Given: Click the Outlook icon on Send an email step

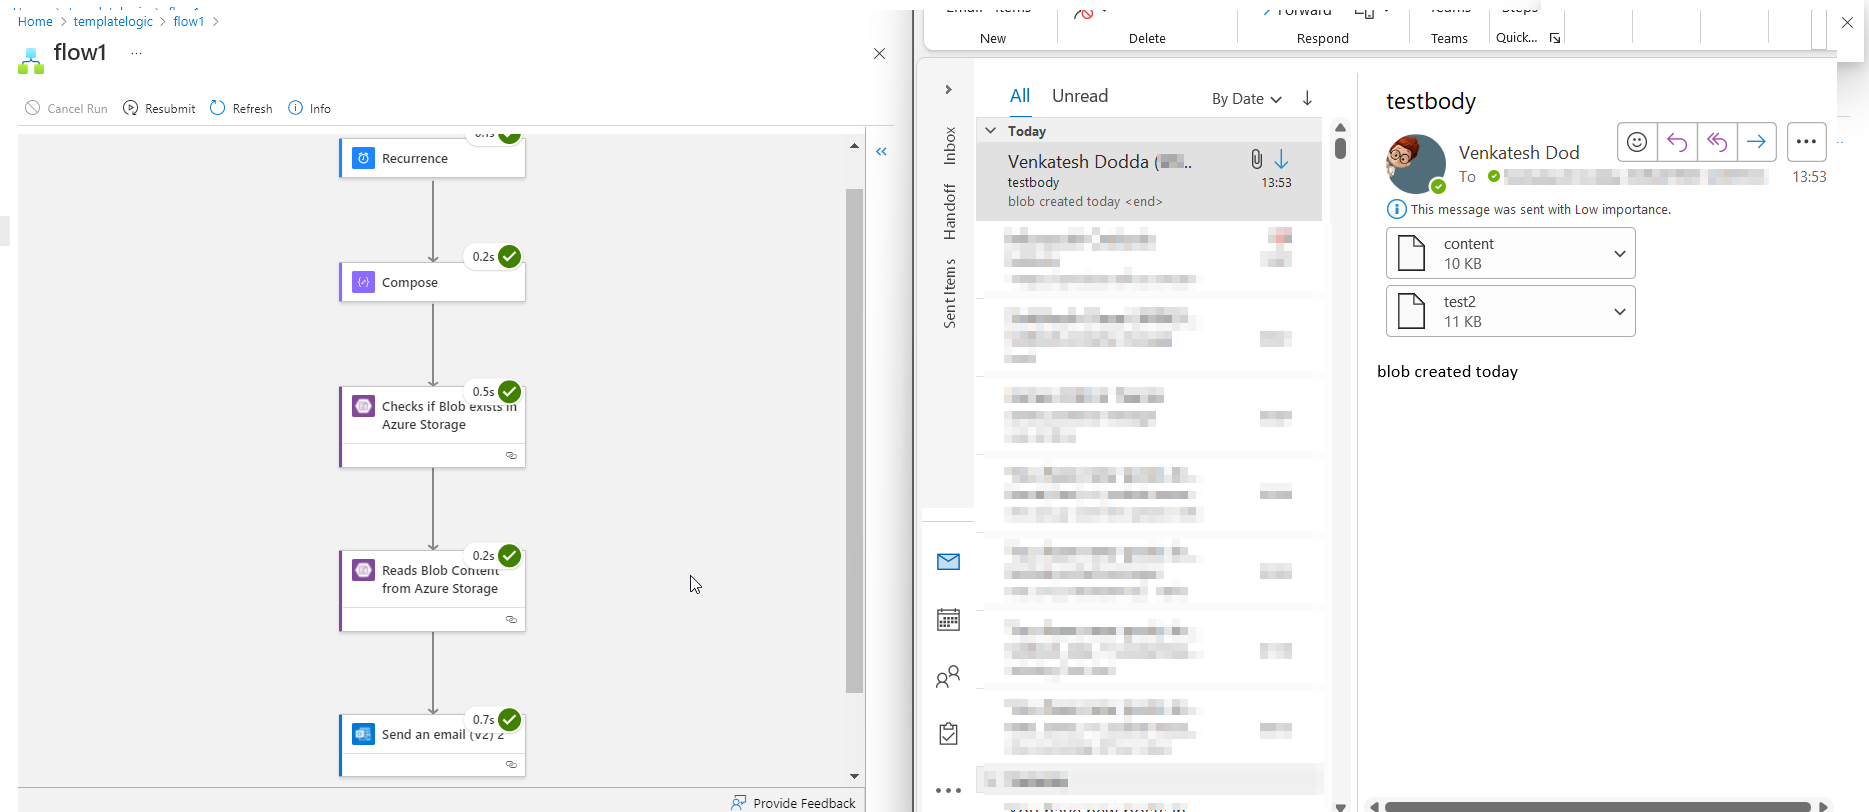Looking at the screenshot, I should point(364,734).
